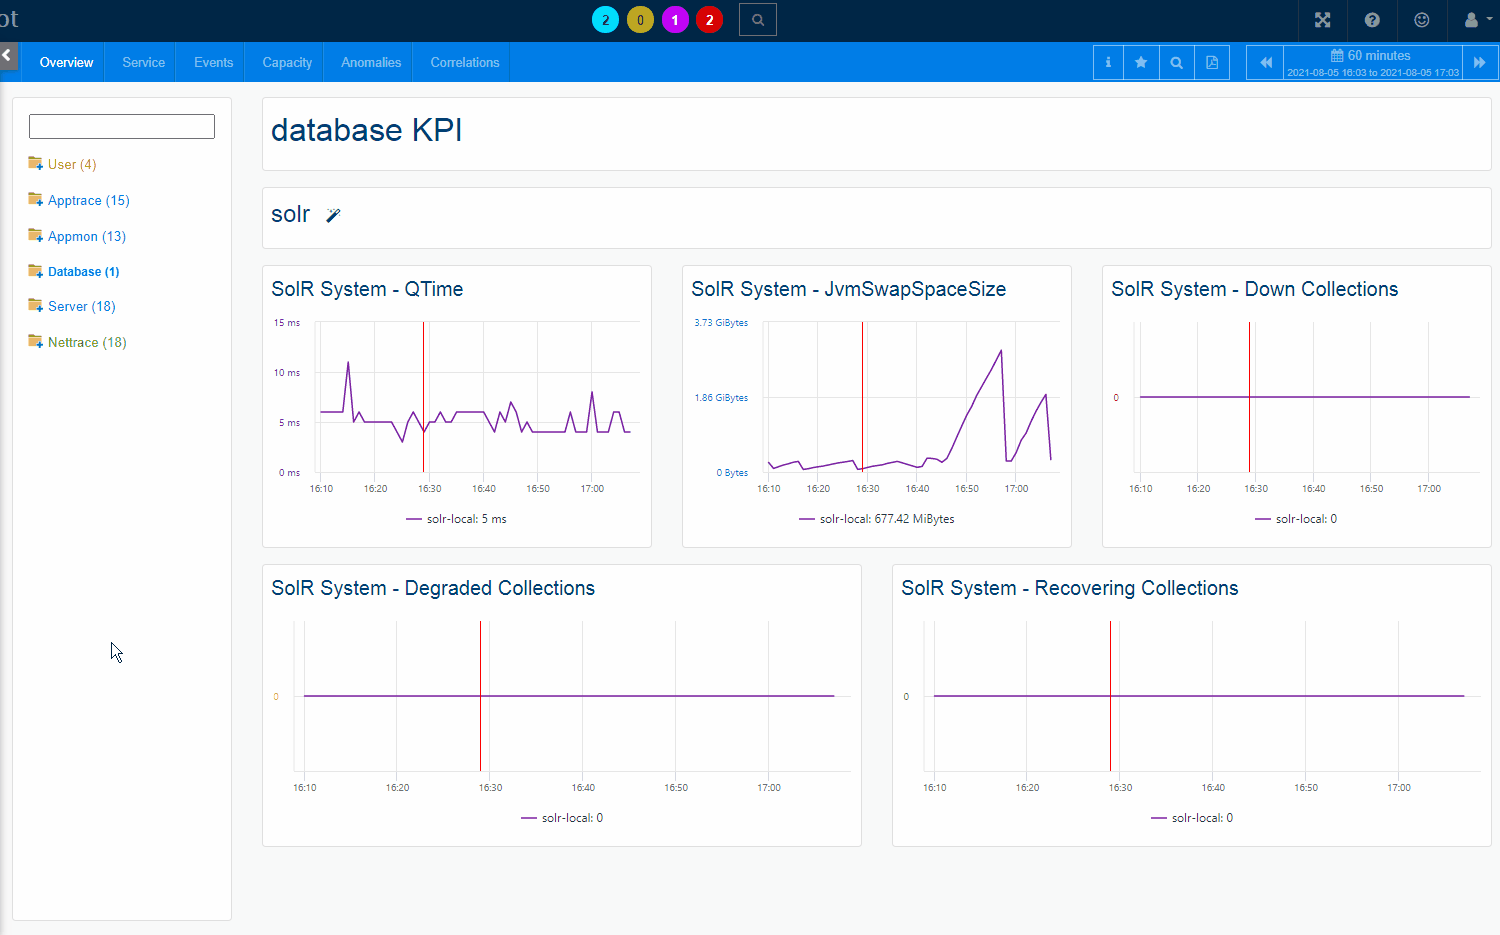Open the Capacity tab
The width and height of the screenshot is (1500, 935).
tap(287, 62)
